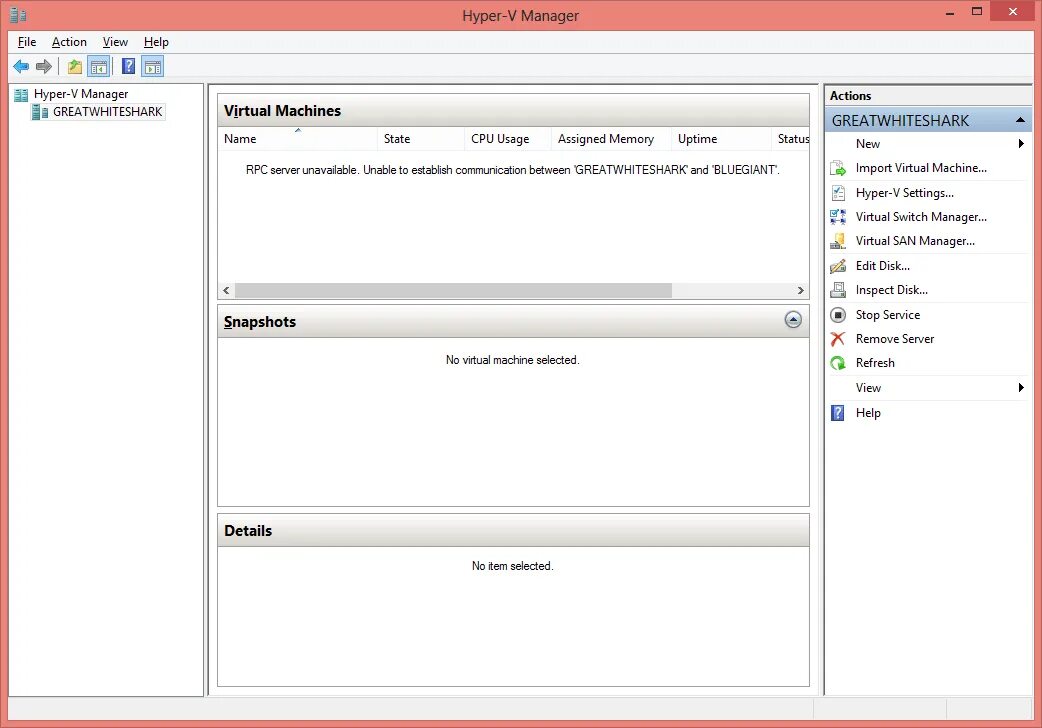1042x728 pixels.
Task: Click the Up one level folder icon
Action: point(75,66)
